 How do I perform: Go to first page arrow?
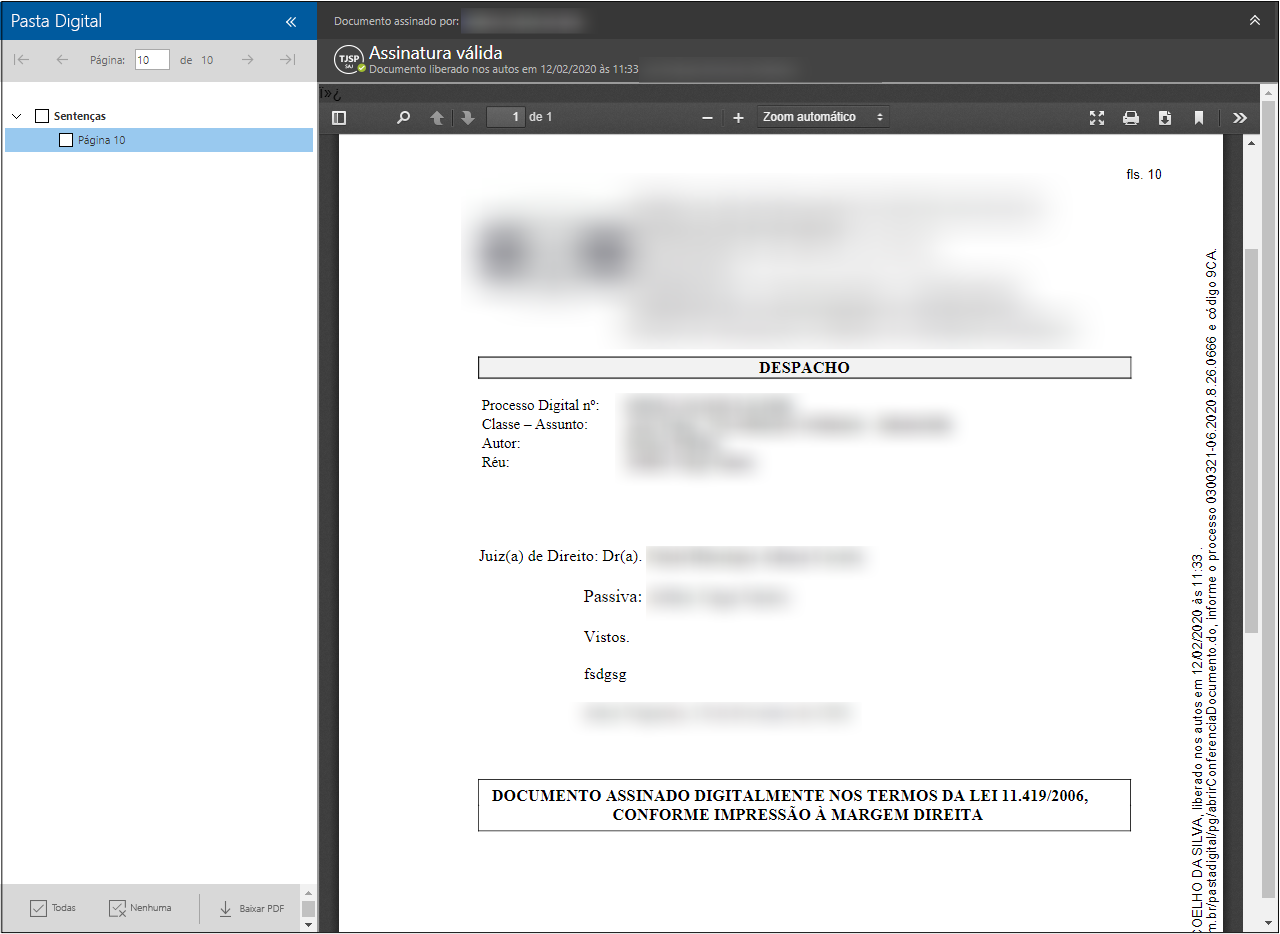(x=21, y=60)
